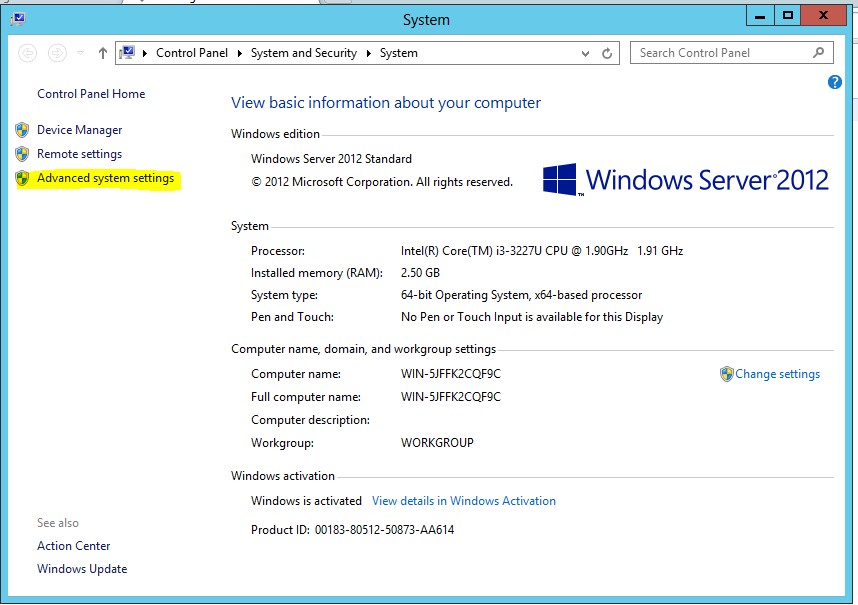Click the shield icon beside Change settings
Screen dimensions: 858x605
(725, 373)
